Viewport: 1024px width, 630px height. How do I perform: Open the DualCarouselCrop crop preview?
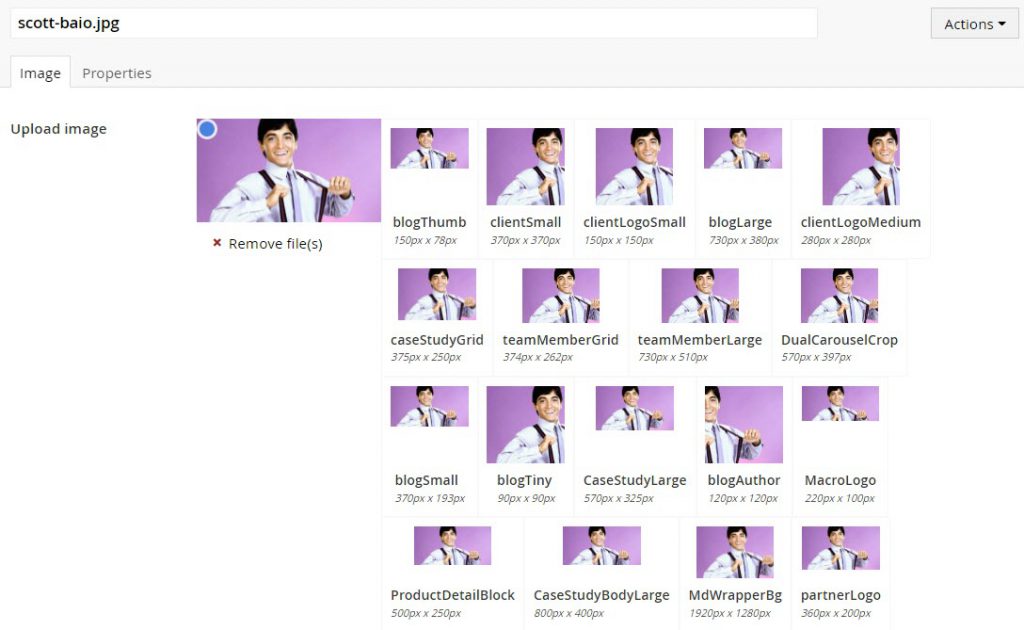839,295
